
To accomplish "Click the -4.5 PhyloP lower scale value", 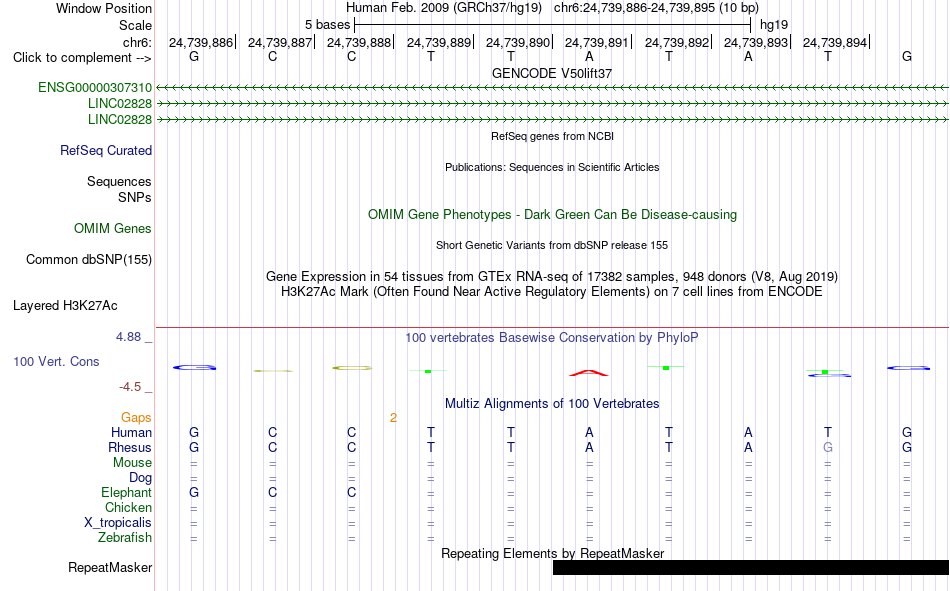I will [x=130, y=387].
